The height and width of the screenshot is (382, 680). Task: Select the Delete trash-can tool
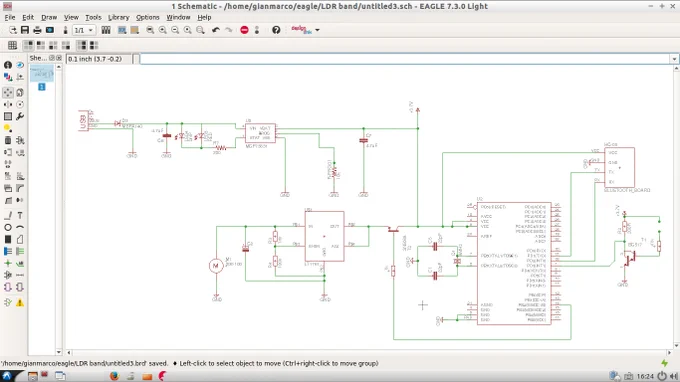point(8,140)
